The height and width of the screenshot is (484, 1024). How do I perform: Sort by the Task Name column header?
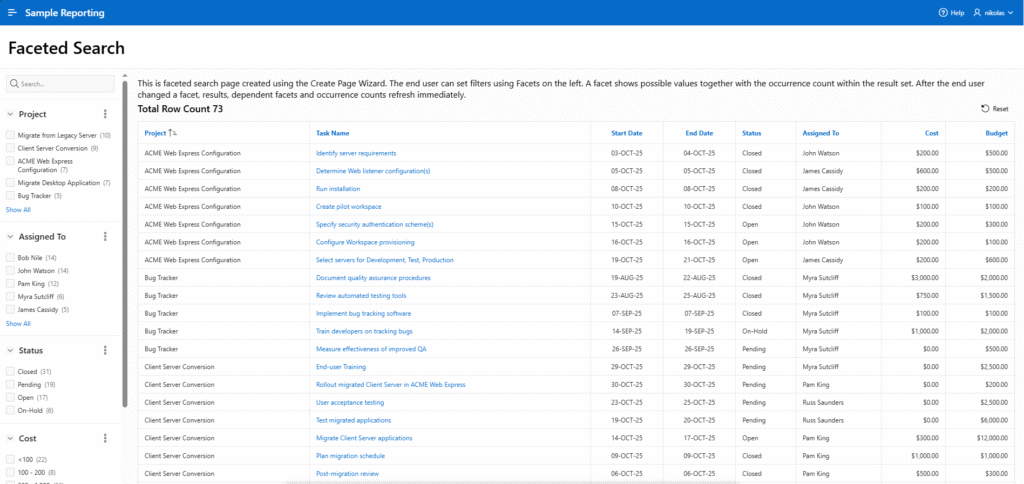click(333, 133)
